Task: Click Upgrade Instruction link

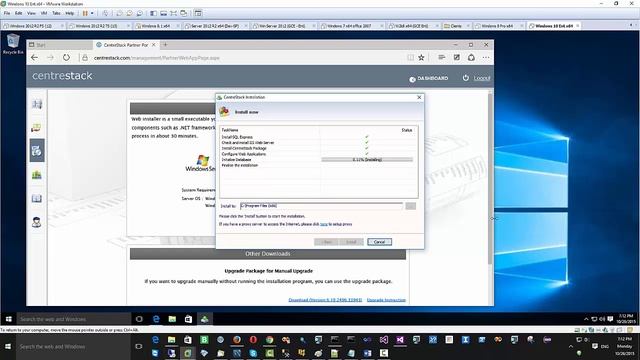Action: 386,300
